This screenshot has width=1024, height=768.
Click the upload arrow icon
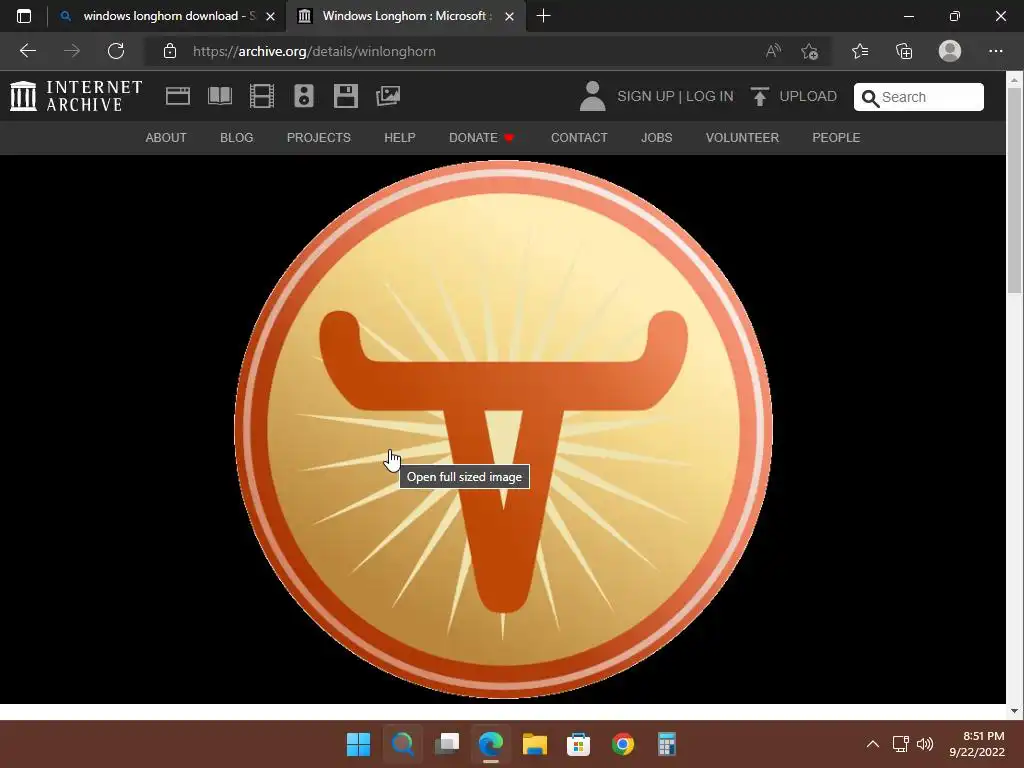click(x=760, y=97)
